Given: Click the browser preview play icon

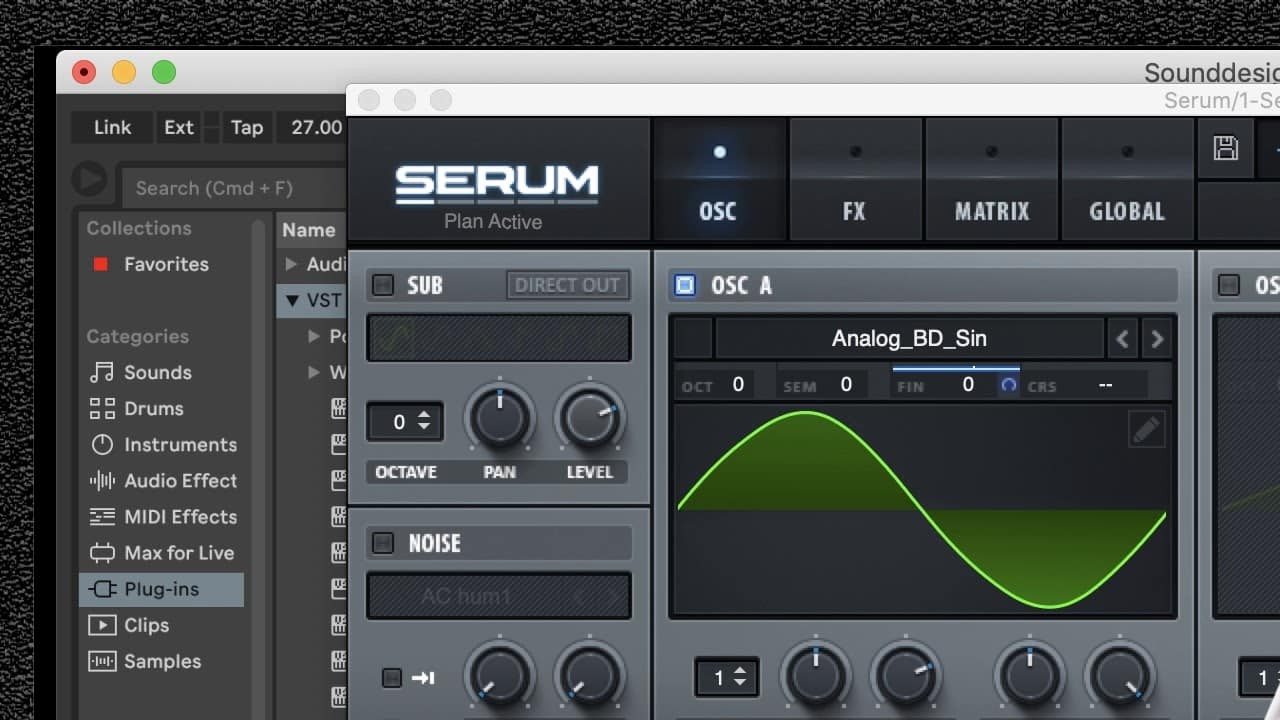Looking at the screenshot, I should point(89,180).
